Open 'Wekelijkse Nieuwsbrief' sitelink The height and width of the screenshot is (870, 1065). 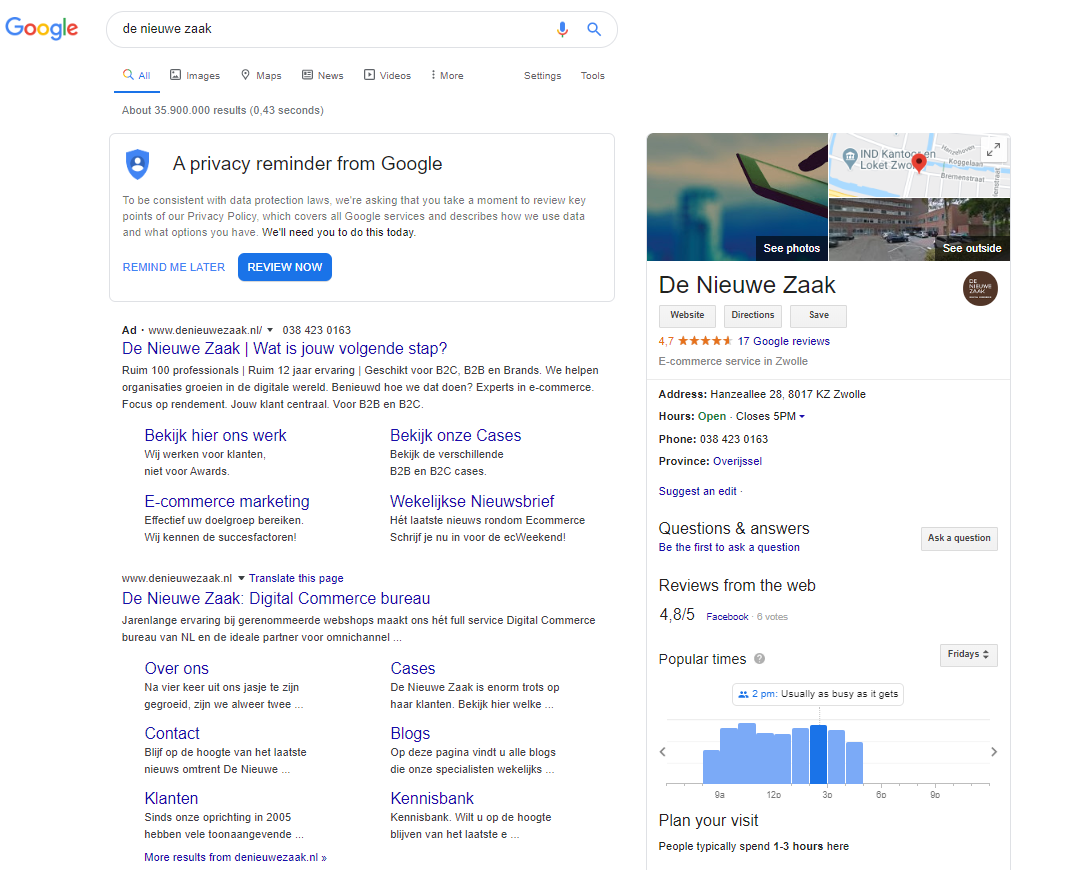pyautogui.click(x=472, y=501)
